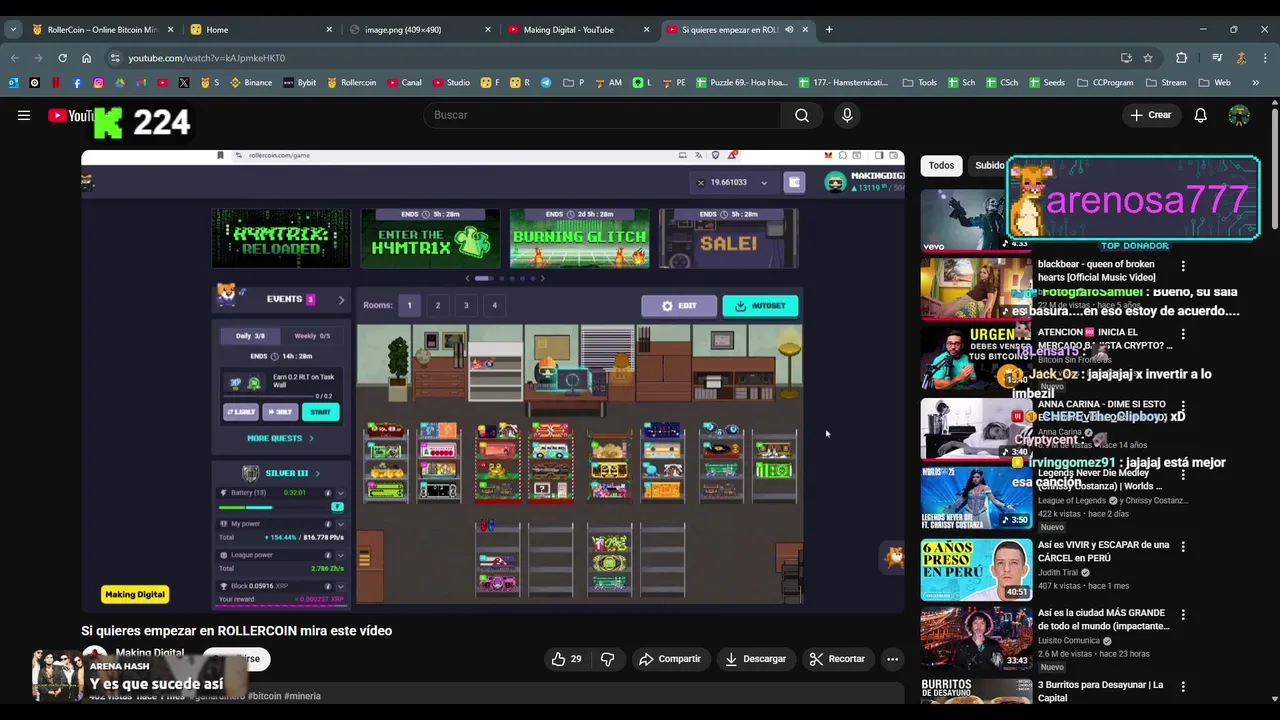Open the Making Digital channel link
Image resolution: width=1280 pixels, height=720 pixels.
coord(149,653)
